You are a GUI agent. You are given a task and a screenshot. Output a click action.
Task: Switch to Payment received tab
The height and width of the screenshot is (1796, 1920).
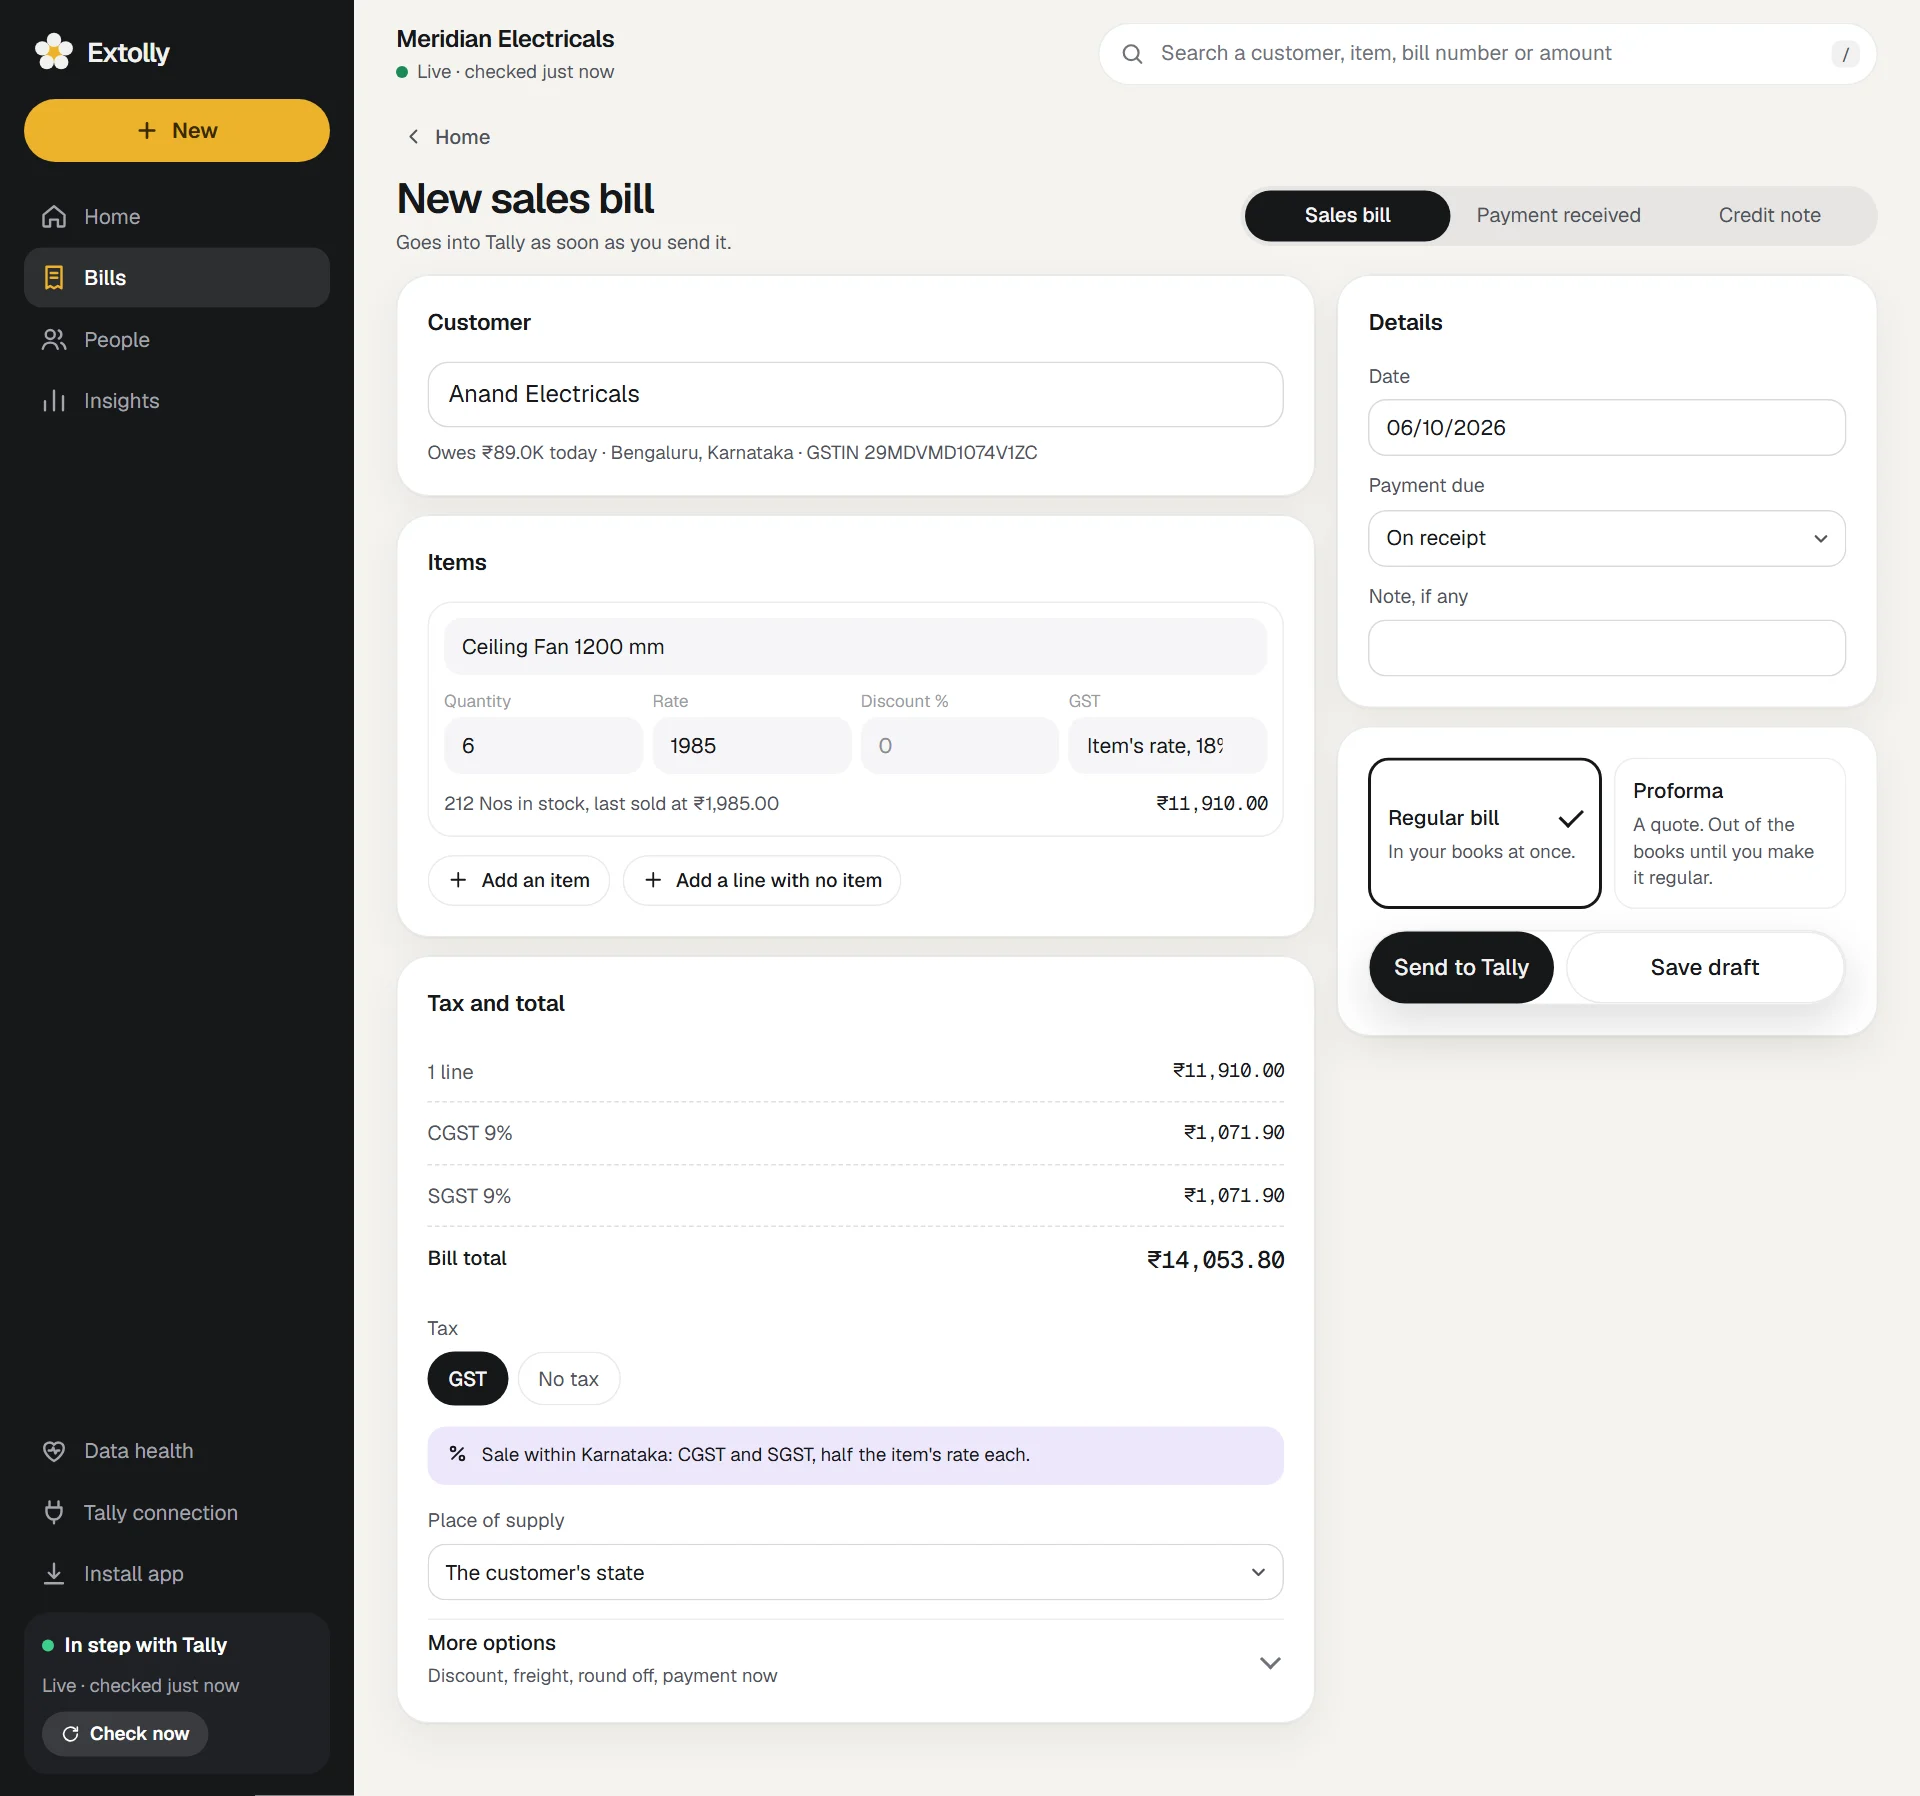click(x=1558, y=215)
